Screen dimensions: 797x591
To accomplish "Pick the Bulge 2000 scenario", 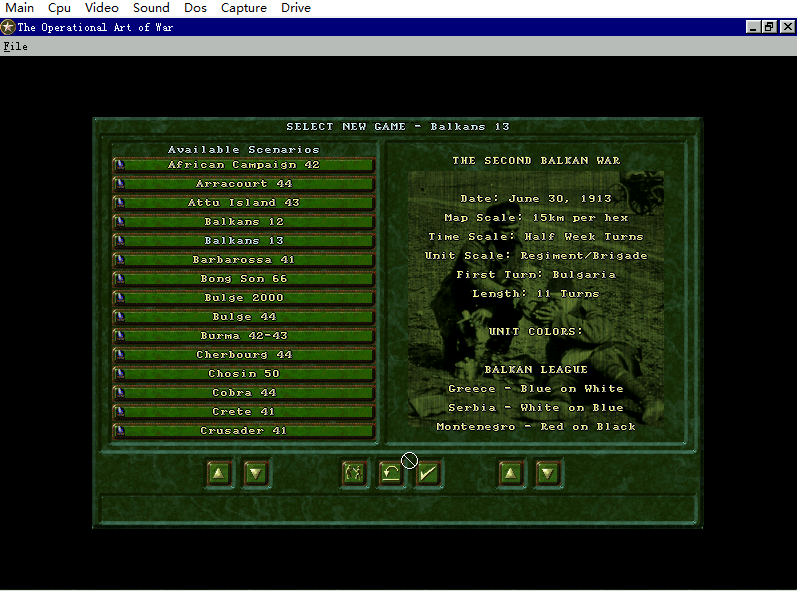I will pos(244,297).
